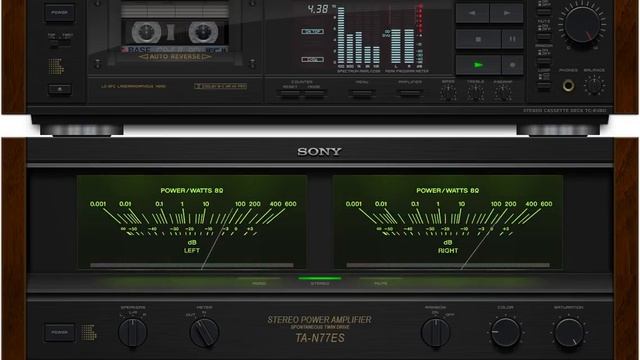Adjust the Bass knob on the deck
The width and height of the screenshot is (640, 360).
pos(448,93)
